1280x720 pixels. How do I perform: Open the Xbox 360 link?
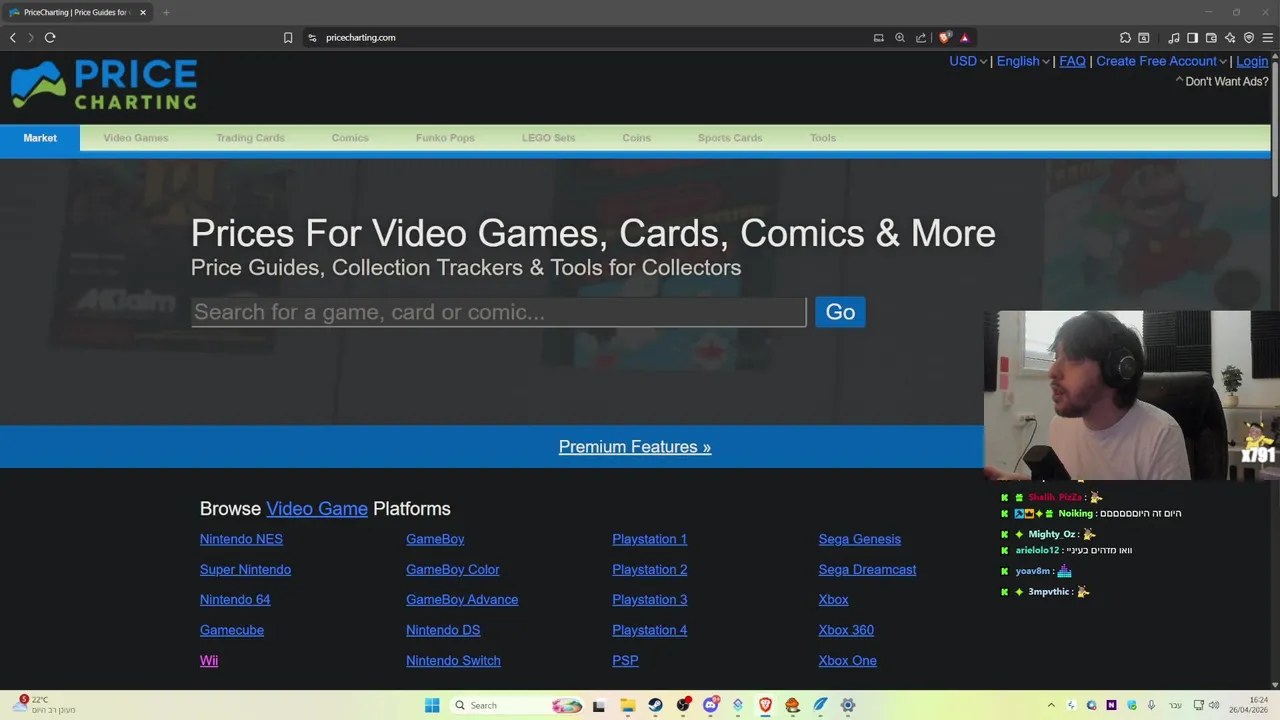coord(846,630)
